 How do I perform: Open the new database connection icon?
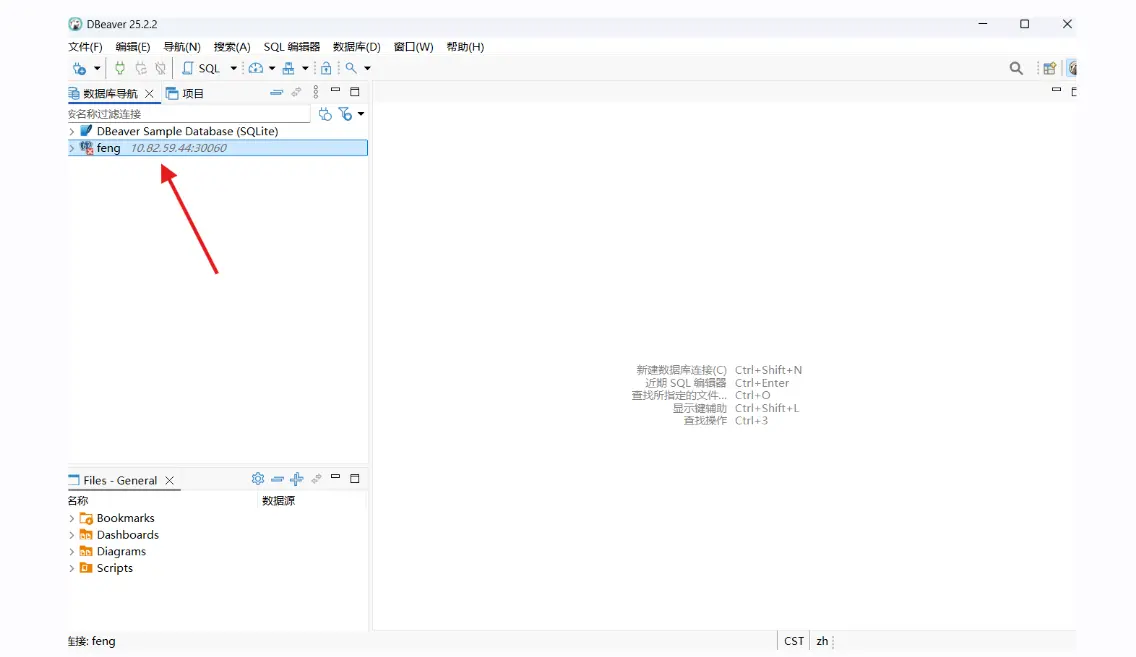point(78,68)
